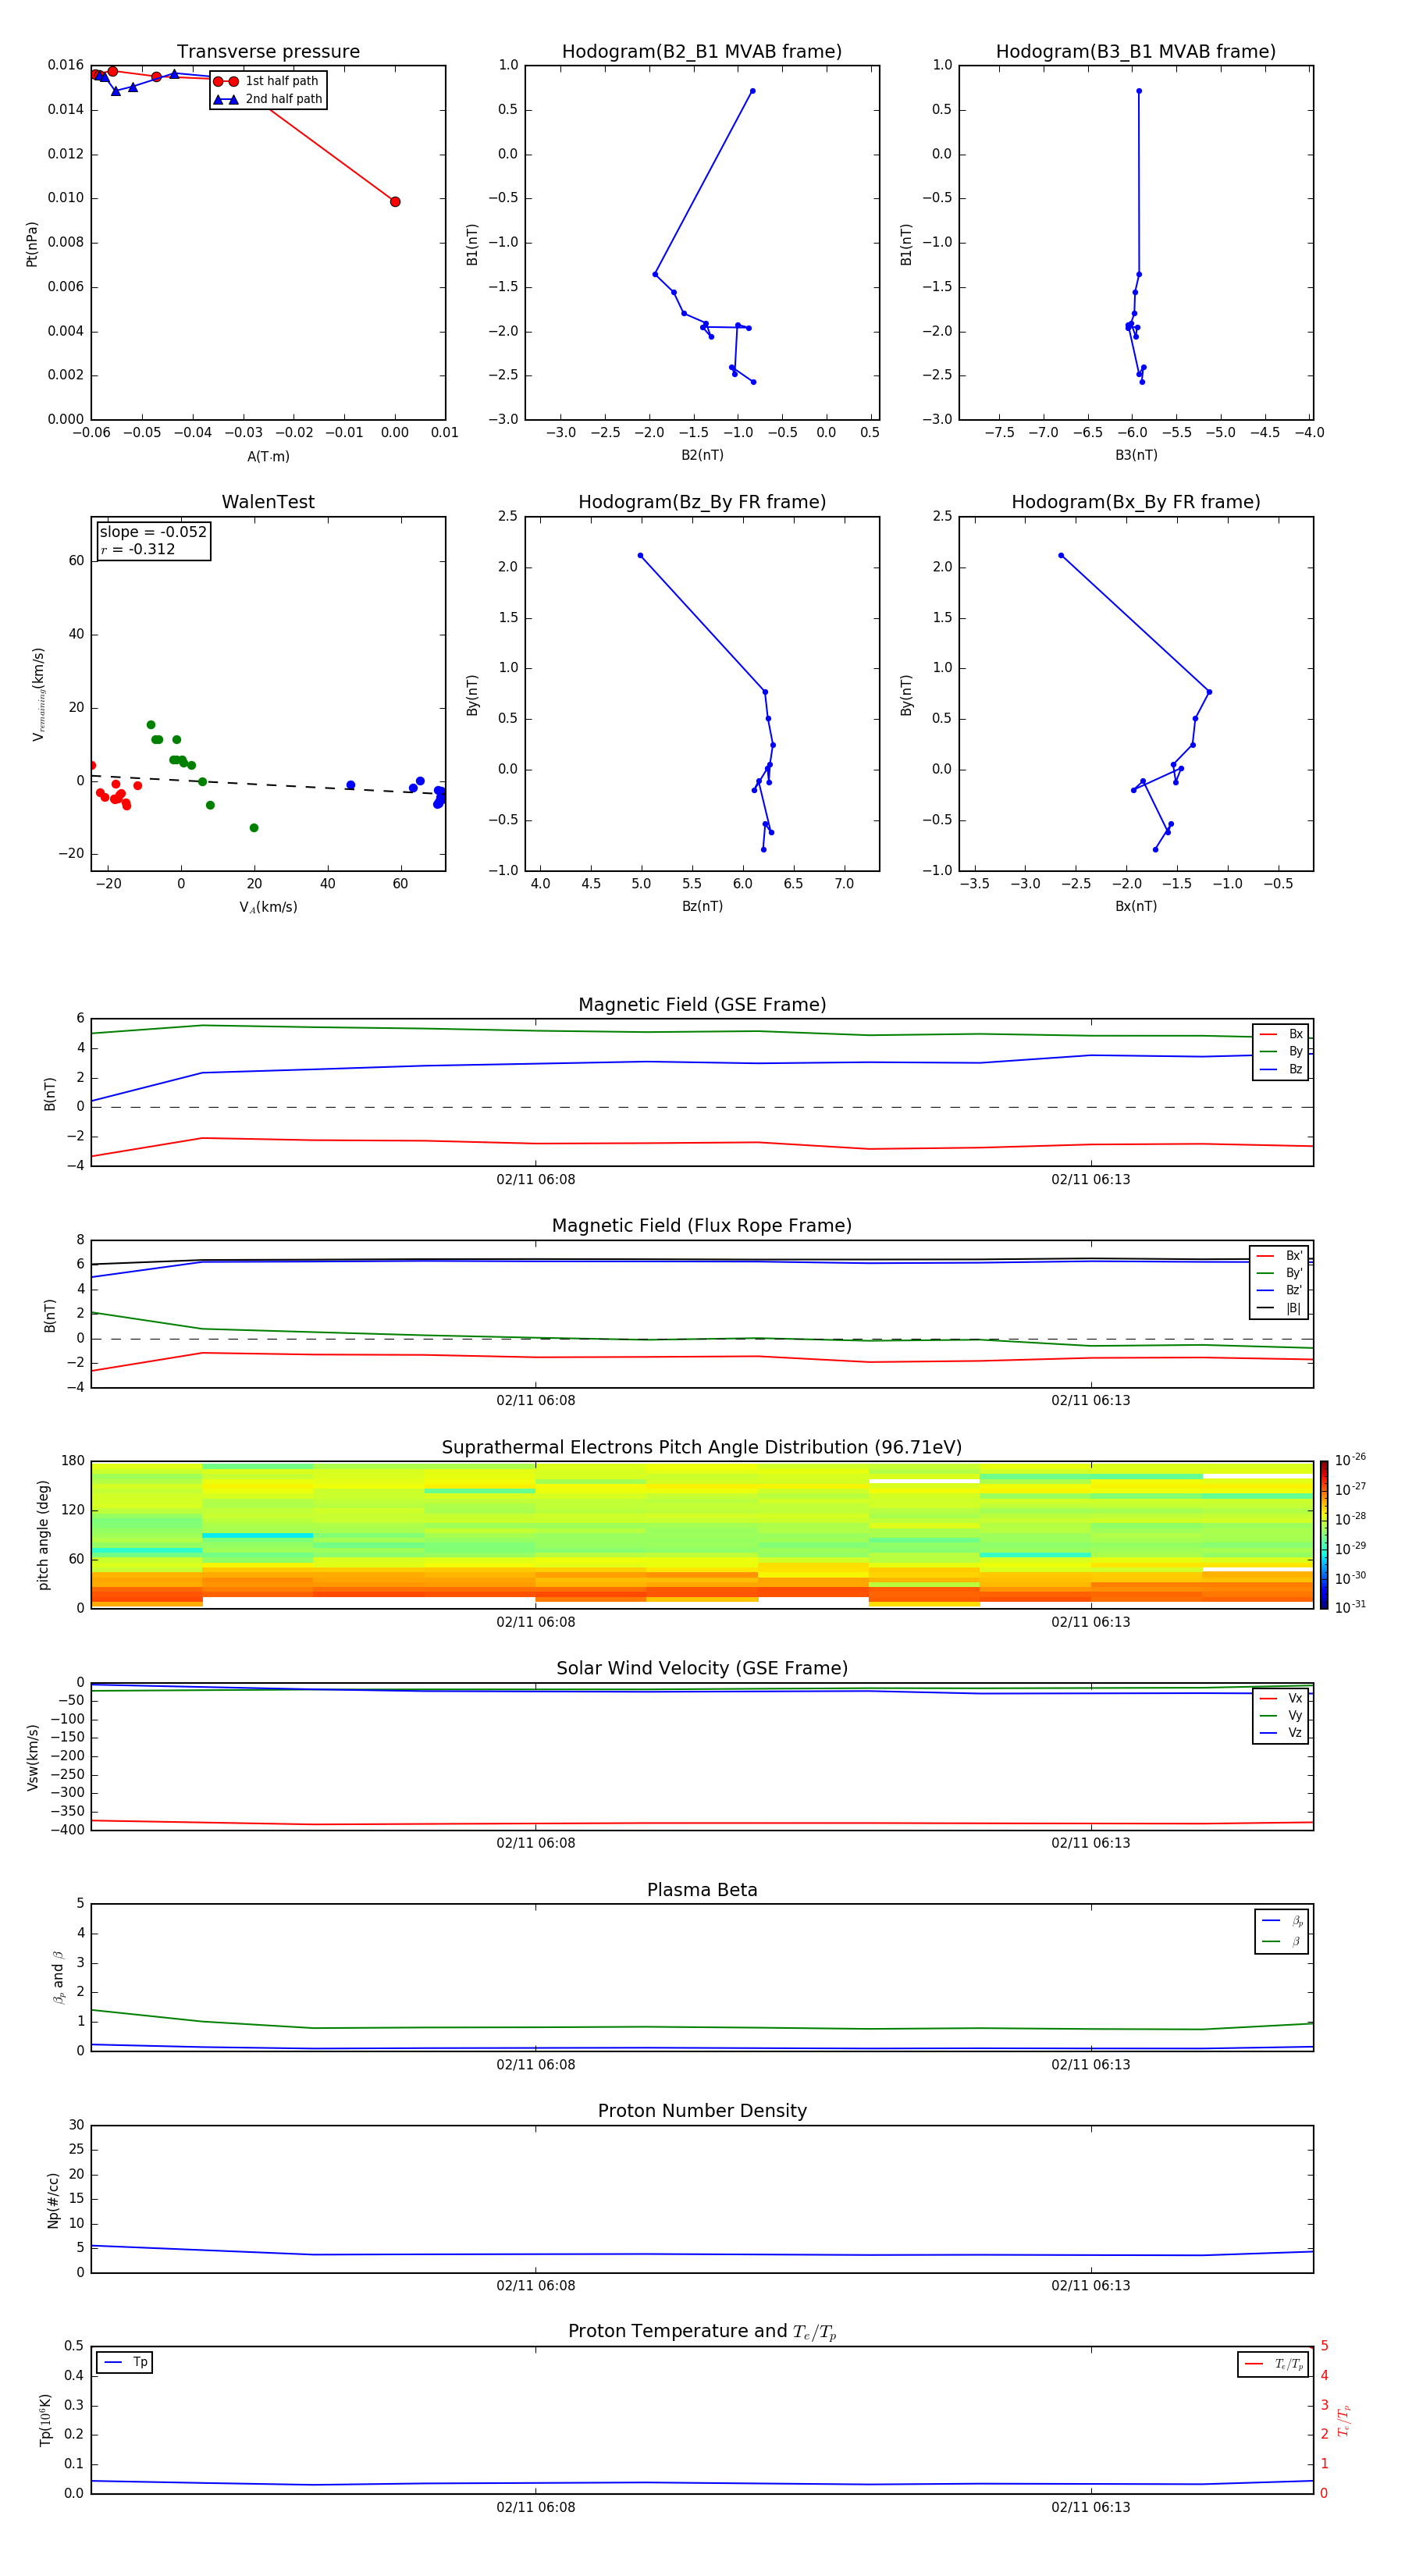Click the 'Transverse pressure' plot title

pos(268,52)
